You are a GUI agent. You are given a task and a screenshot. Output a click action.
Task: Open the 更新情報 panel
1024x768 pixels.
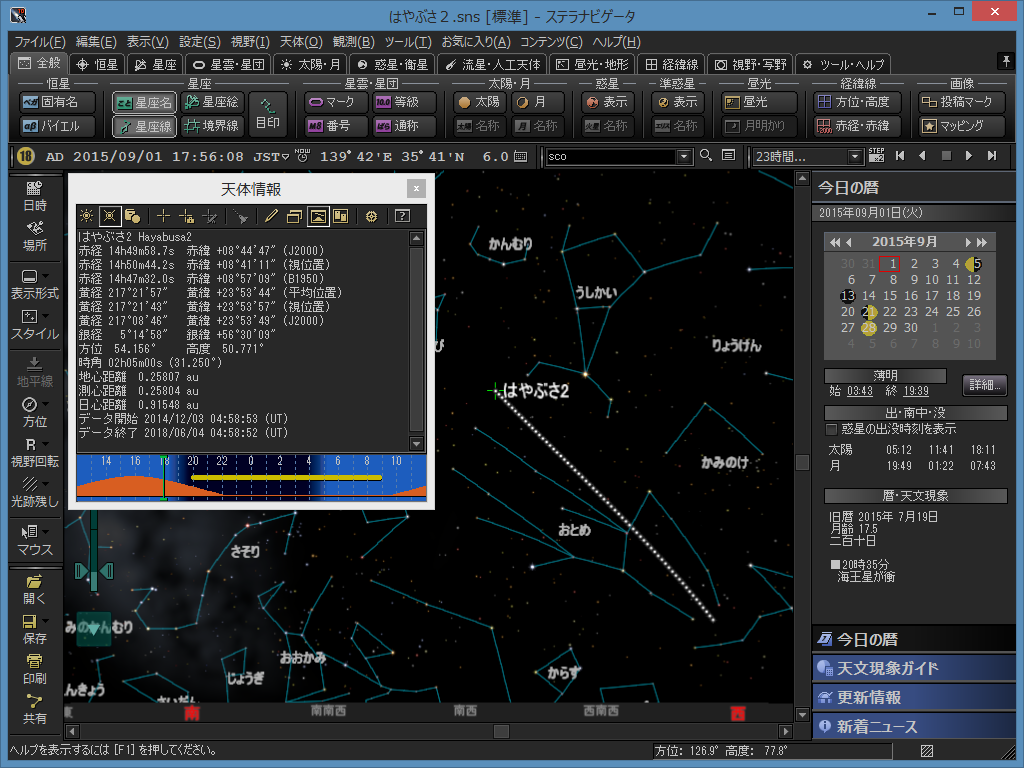[914, 697]
